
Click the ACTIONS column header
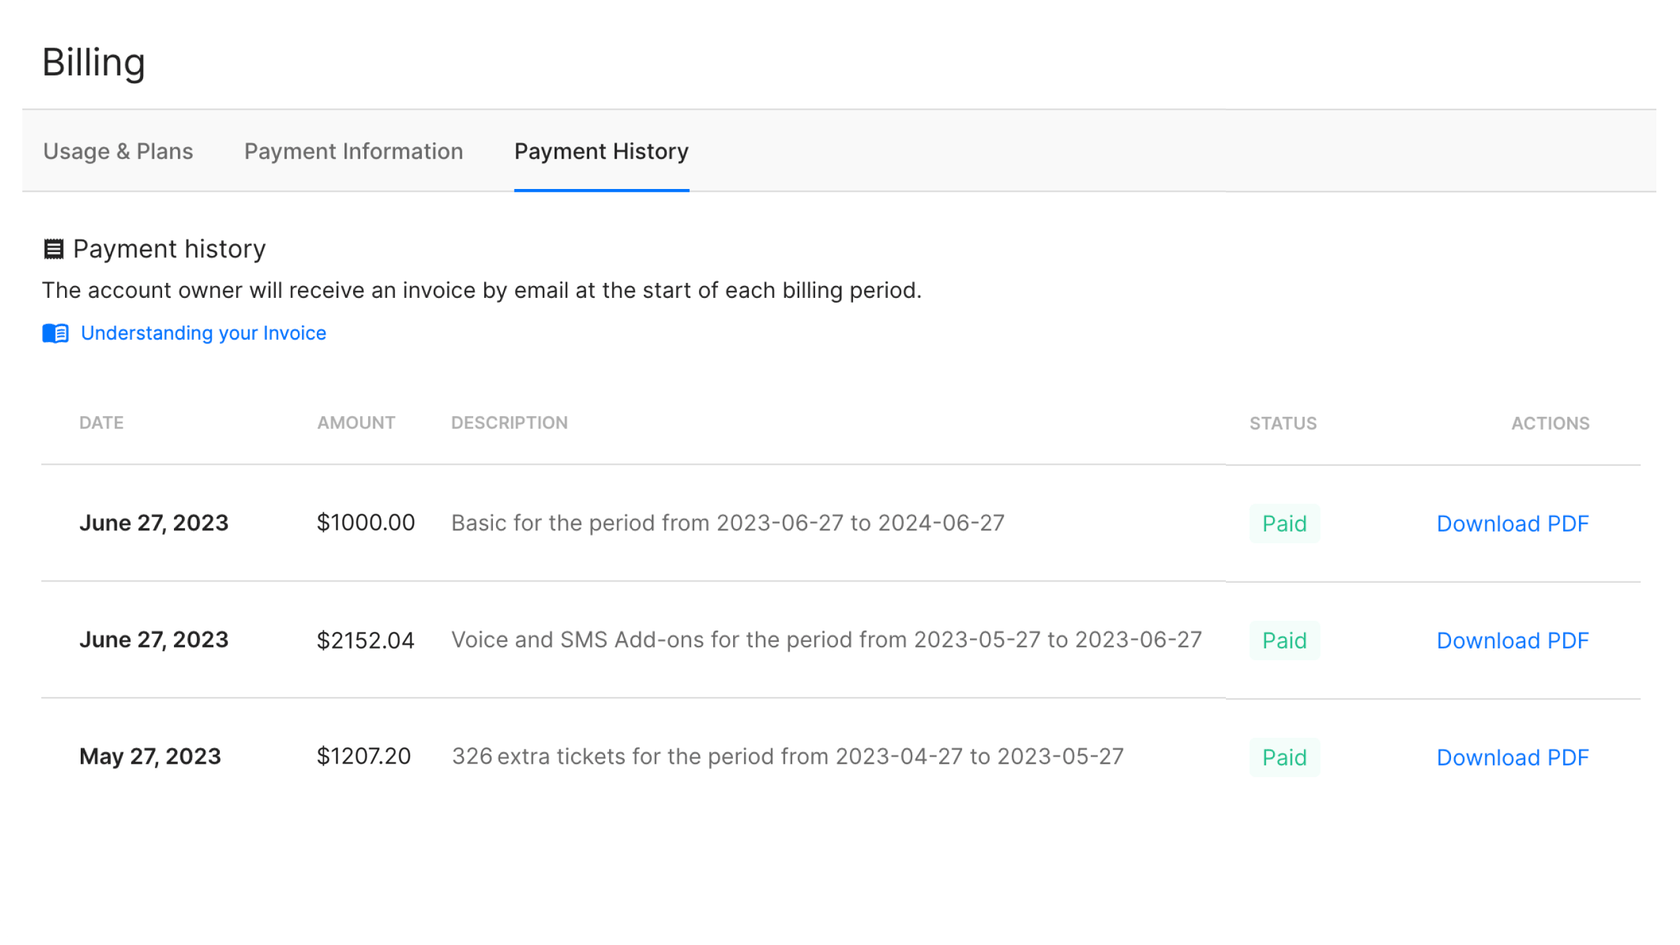1550,423
